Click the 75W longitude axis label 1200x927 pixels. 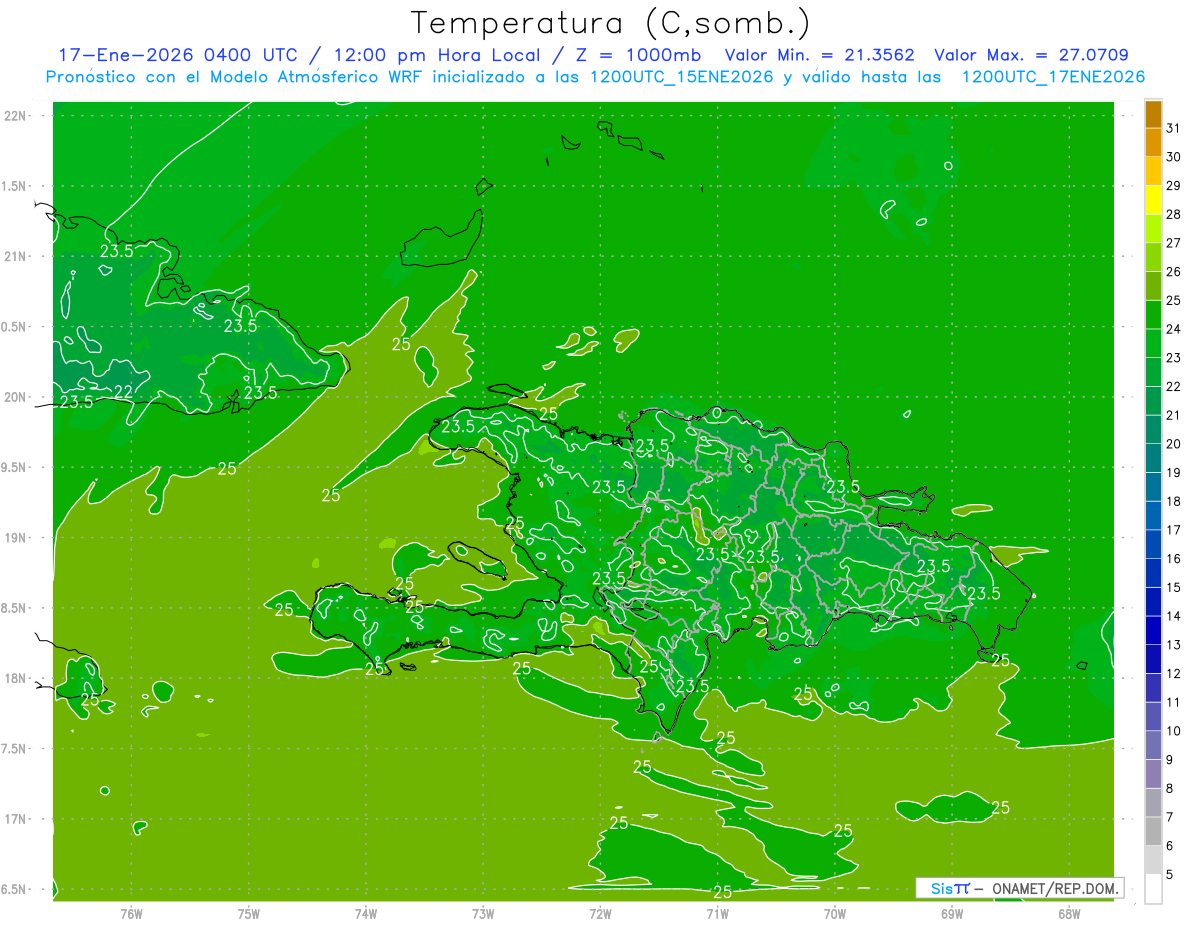pos(249,913)
